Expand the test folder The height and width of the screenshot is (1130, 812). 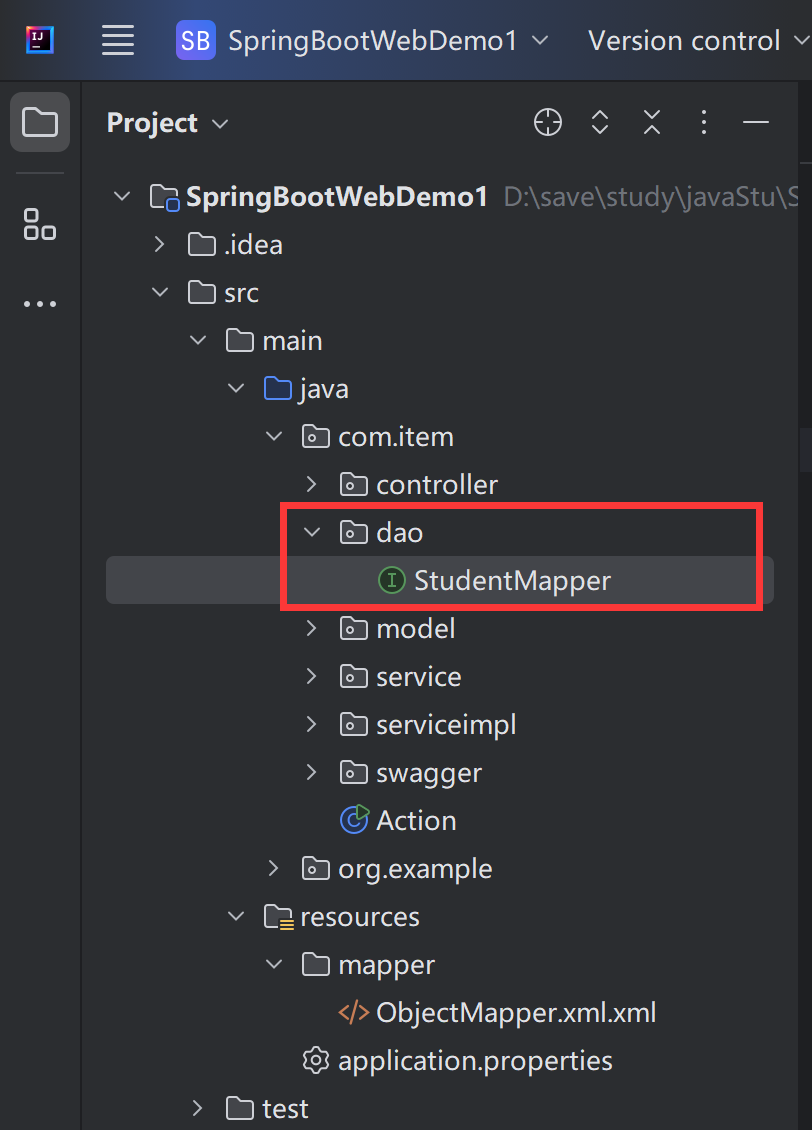pos(198,1109)
